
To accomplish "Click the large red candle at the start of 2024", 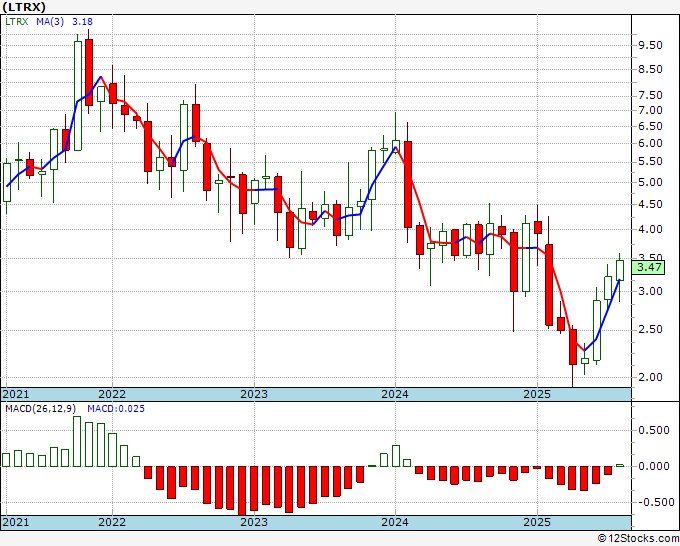I will tap(408, 184).
